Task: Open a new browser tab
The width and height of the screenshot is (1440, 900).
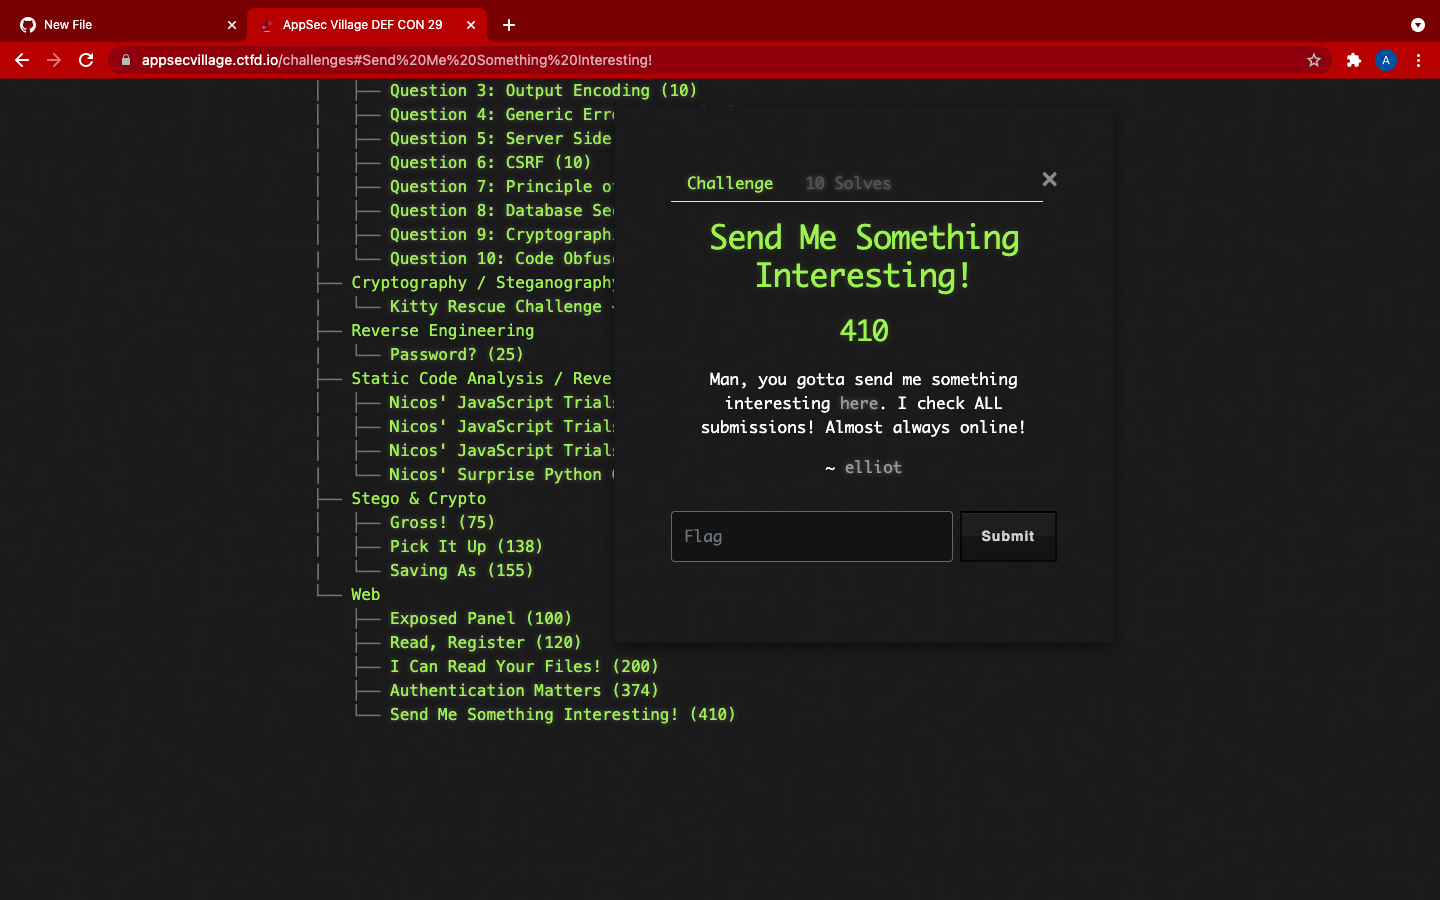Action: coord(509,25)
